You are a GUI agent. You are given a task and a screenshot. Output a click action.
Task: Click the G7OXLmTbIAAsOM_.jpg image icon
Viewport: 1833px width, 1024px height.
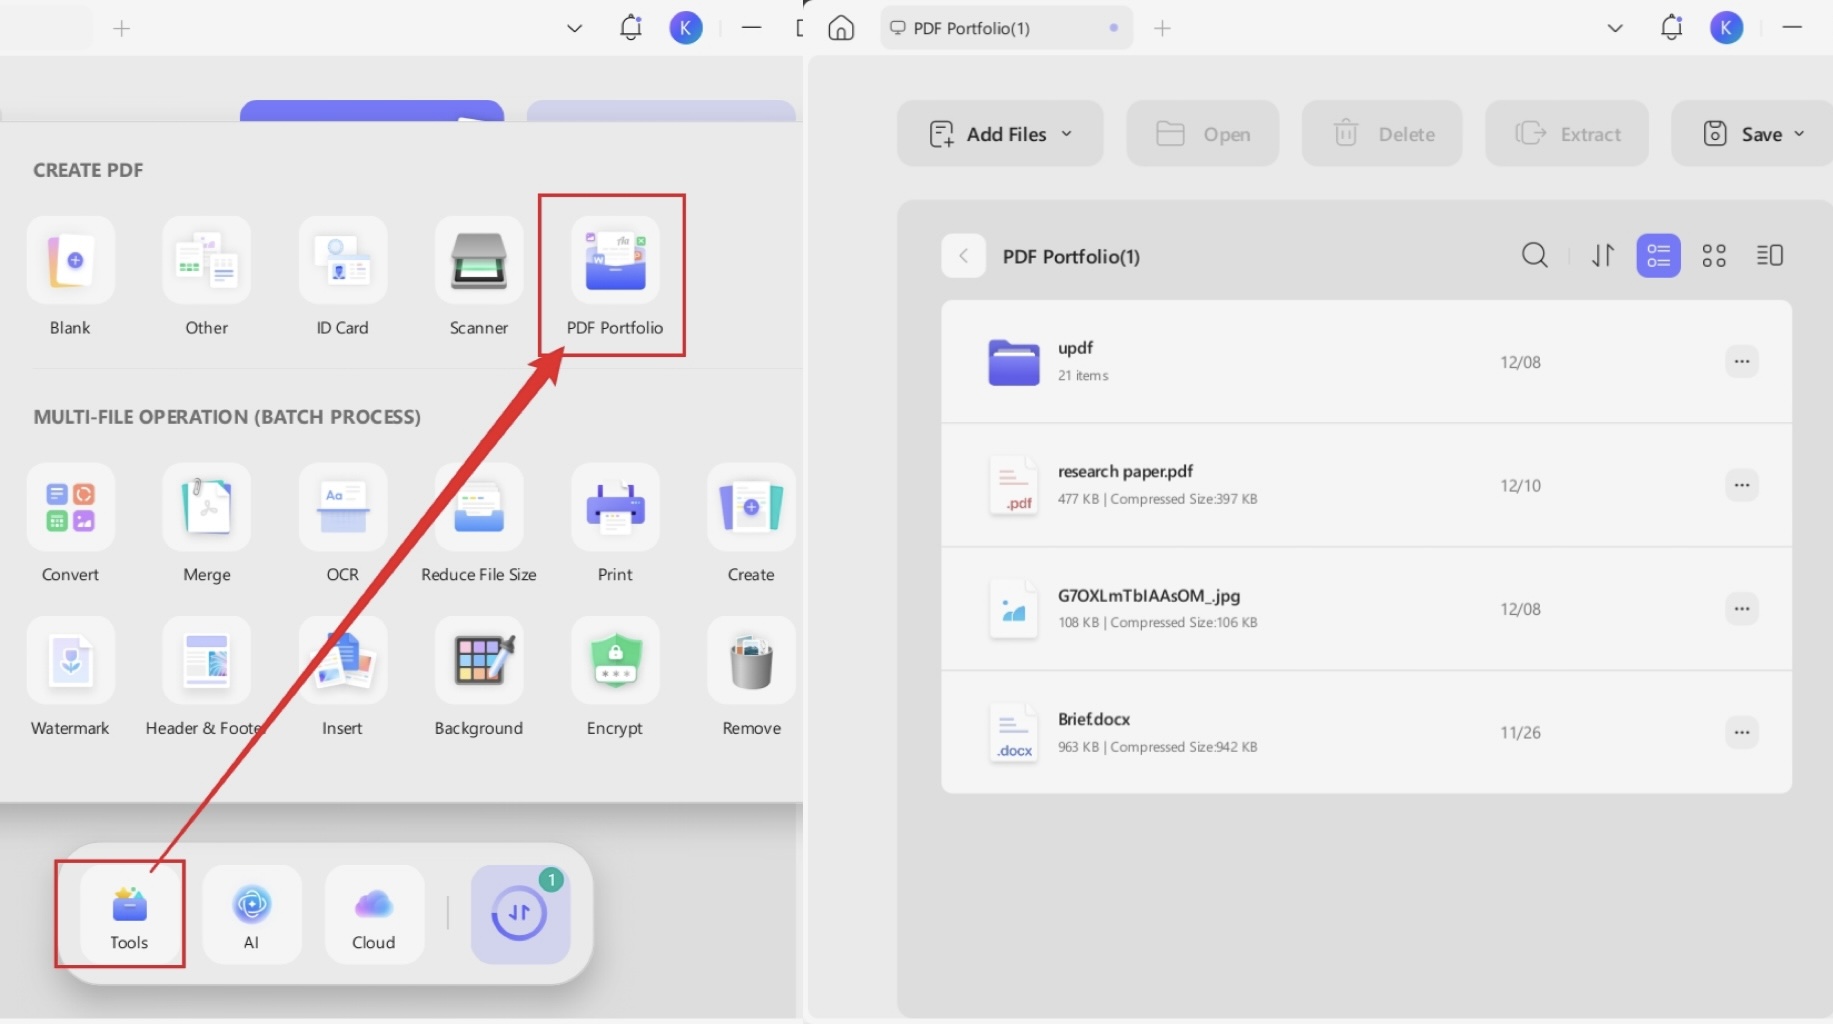coord(1014,609)
